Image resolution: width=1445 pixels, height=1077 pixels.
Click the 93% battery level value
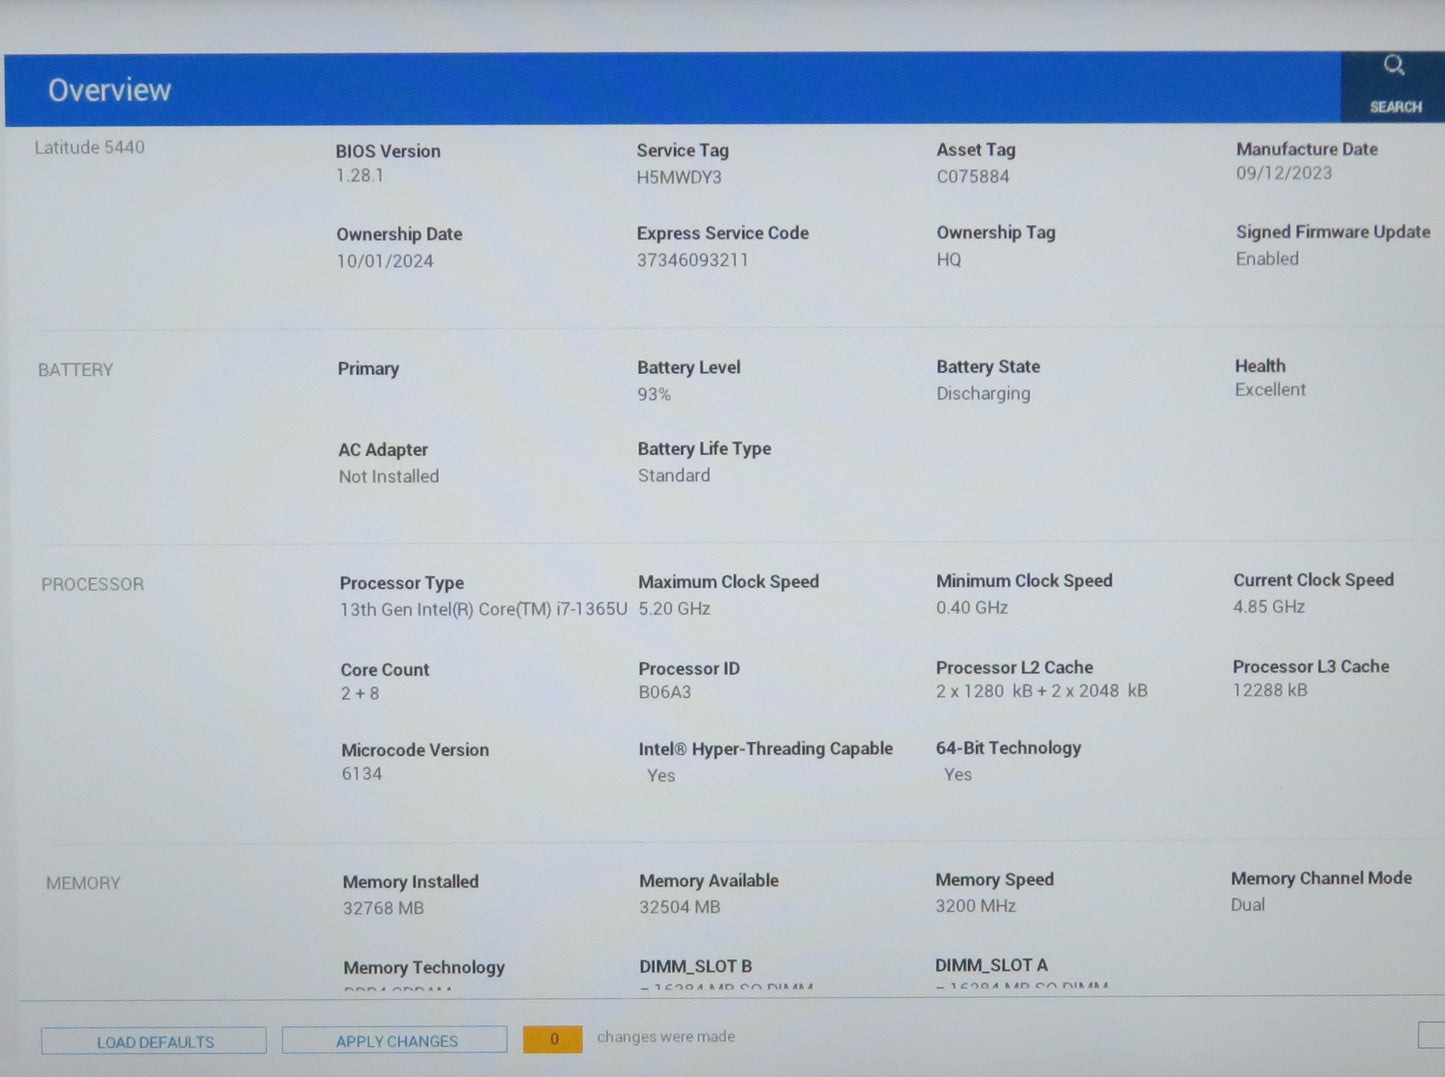[653, 394]
